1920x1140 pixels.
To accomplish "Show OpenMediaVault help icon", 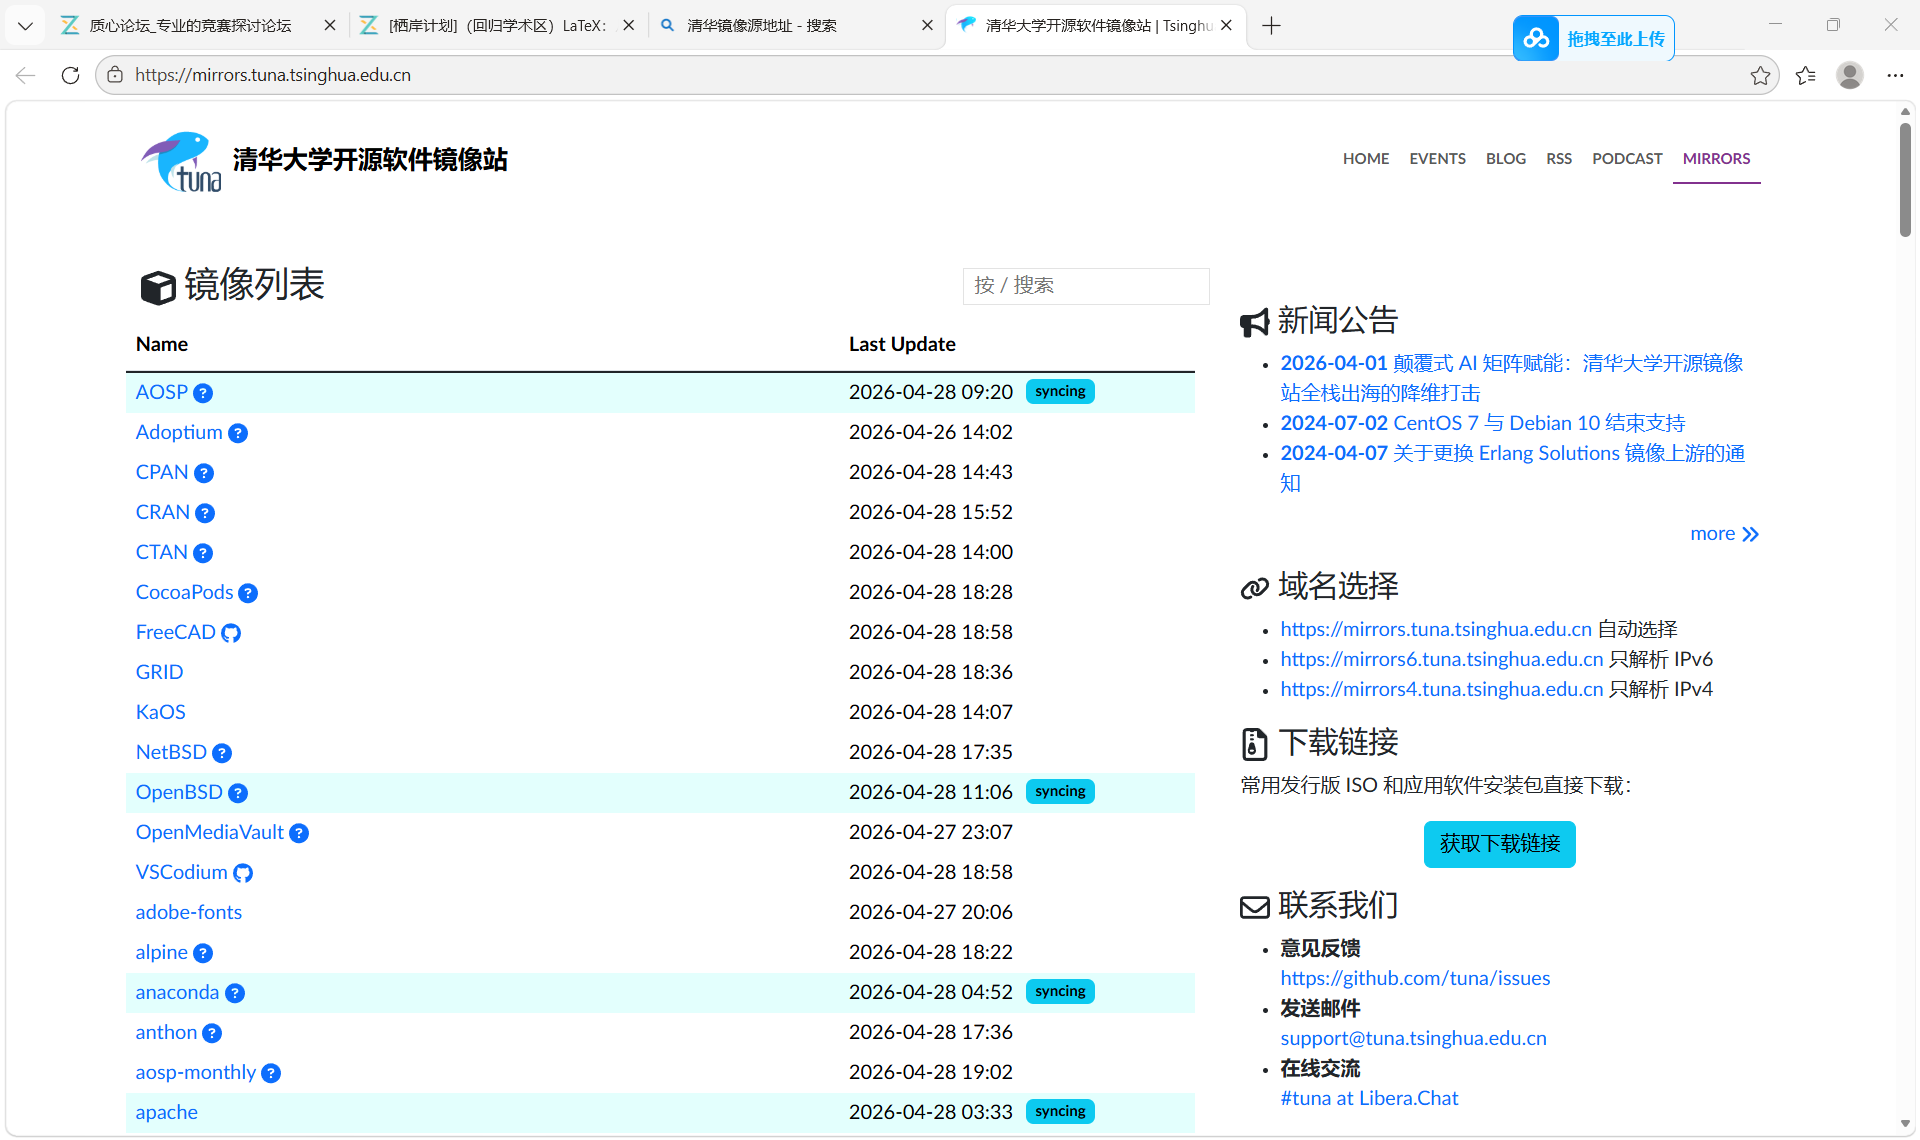I will pyautogui.click(x=299, y=833).
